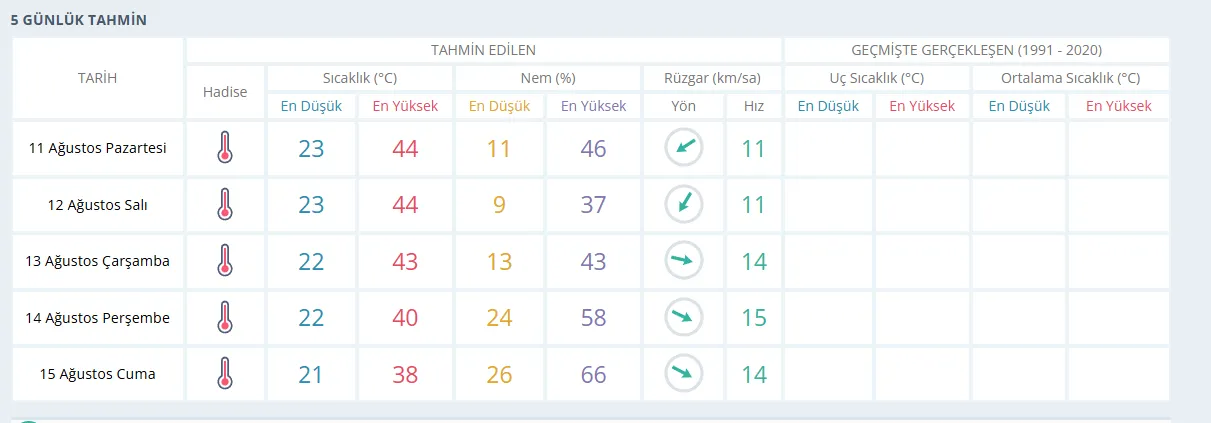
Task: Click the Sıcaklık (°C) column header
Action: coord(359,78)
